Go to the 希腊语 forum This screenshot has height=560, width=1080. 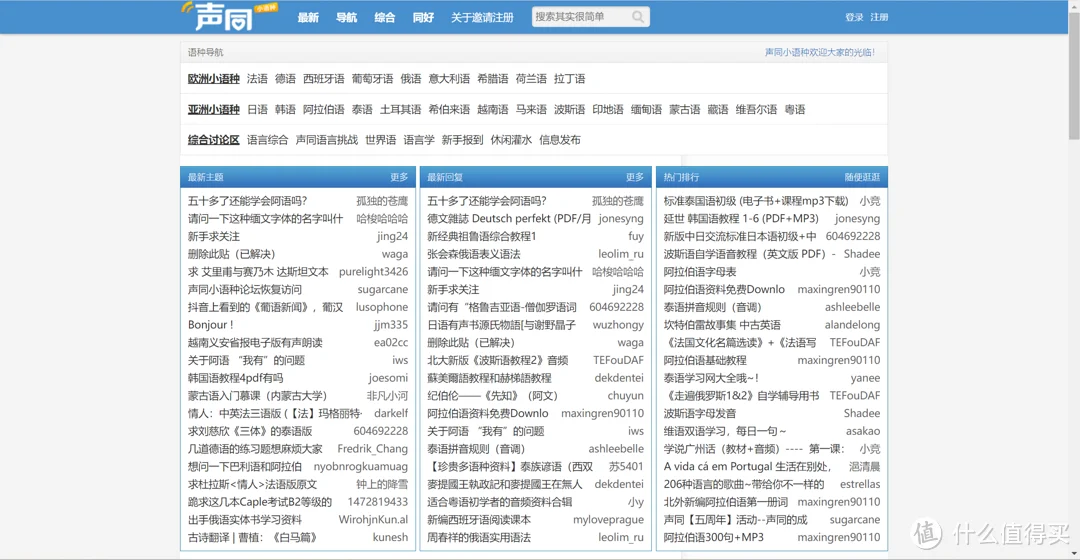pos(492,79)
